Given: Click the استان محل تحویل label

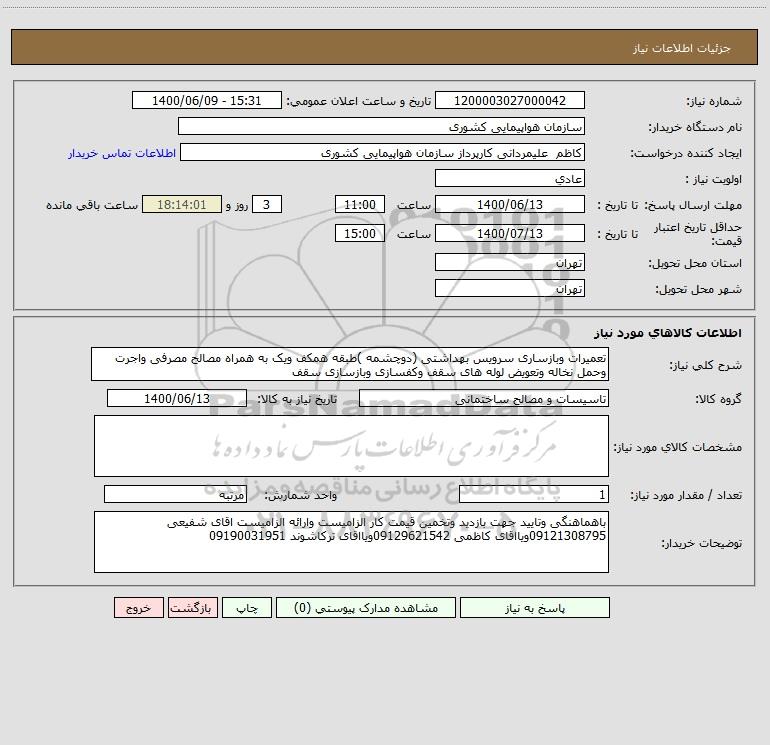Looking at the screenshot, I should coord(695,264).
